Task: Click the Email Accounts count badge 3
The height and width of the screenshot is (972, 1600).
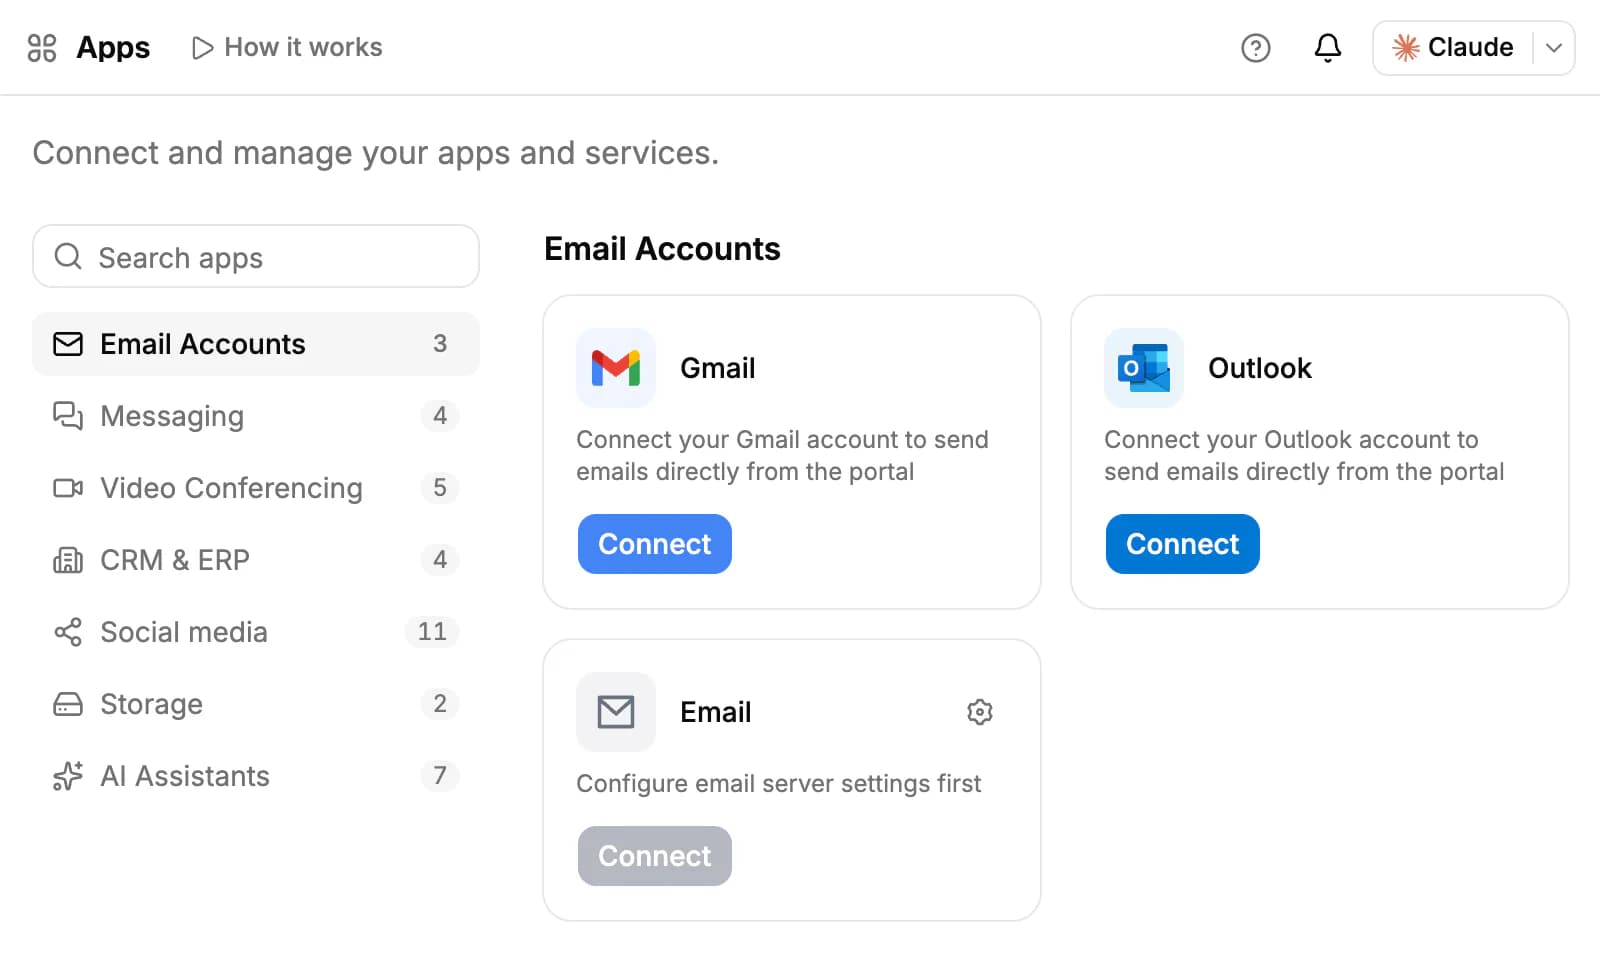Action: [x=440, y=344]
